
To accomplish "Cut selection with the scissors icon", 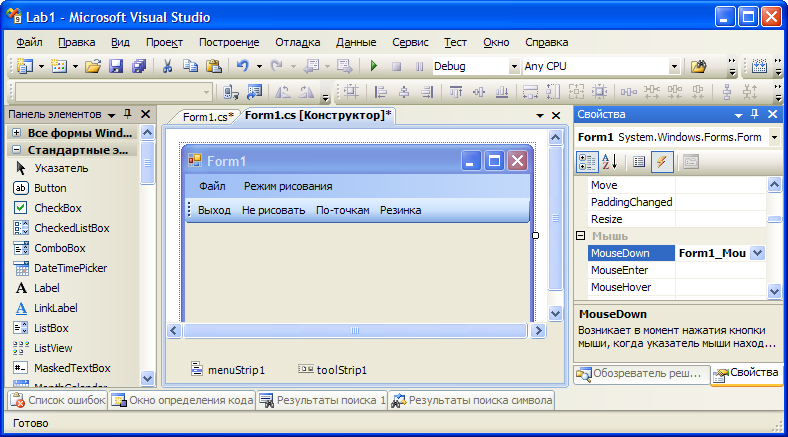I will point(167,66).
